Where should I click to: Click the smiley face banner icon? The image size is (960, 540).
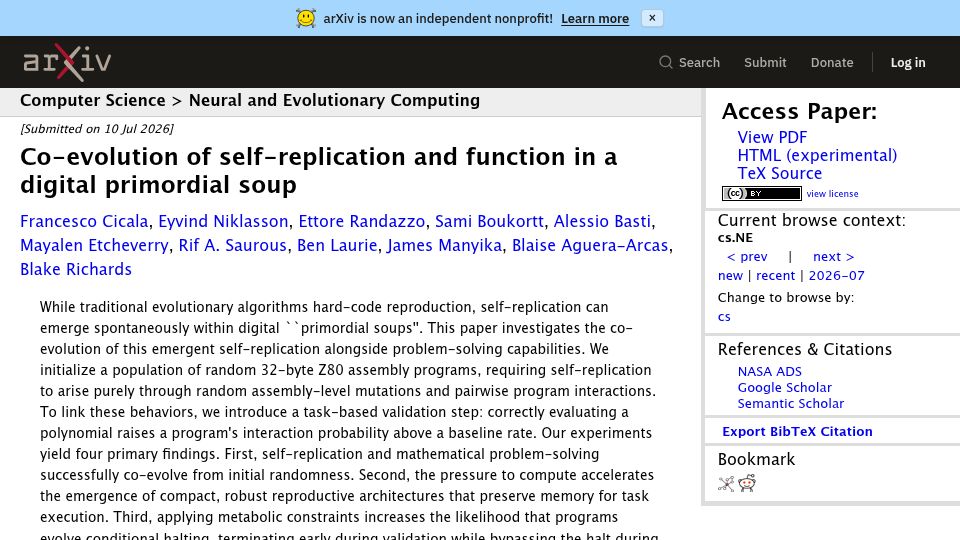click(306, 18)
